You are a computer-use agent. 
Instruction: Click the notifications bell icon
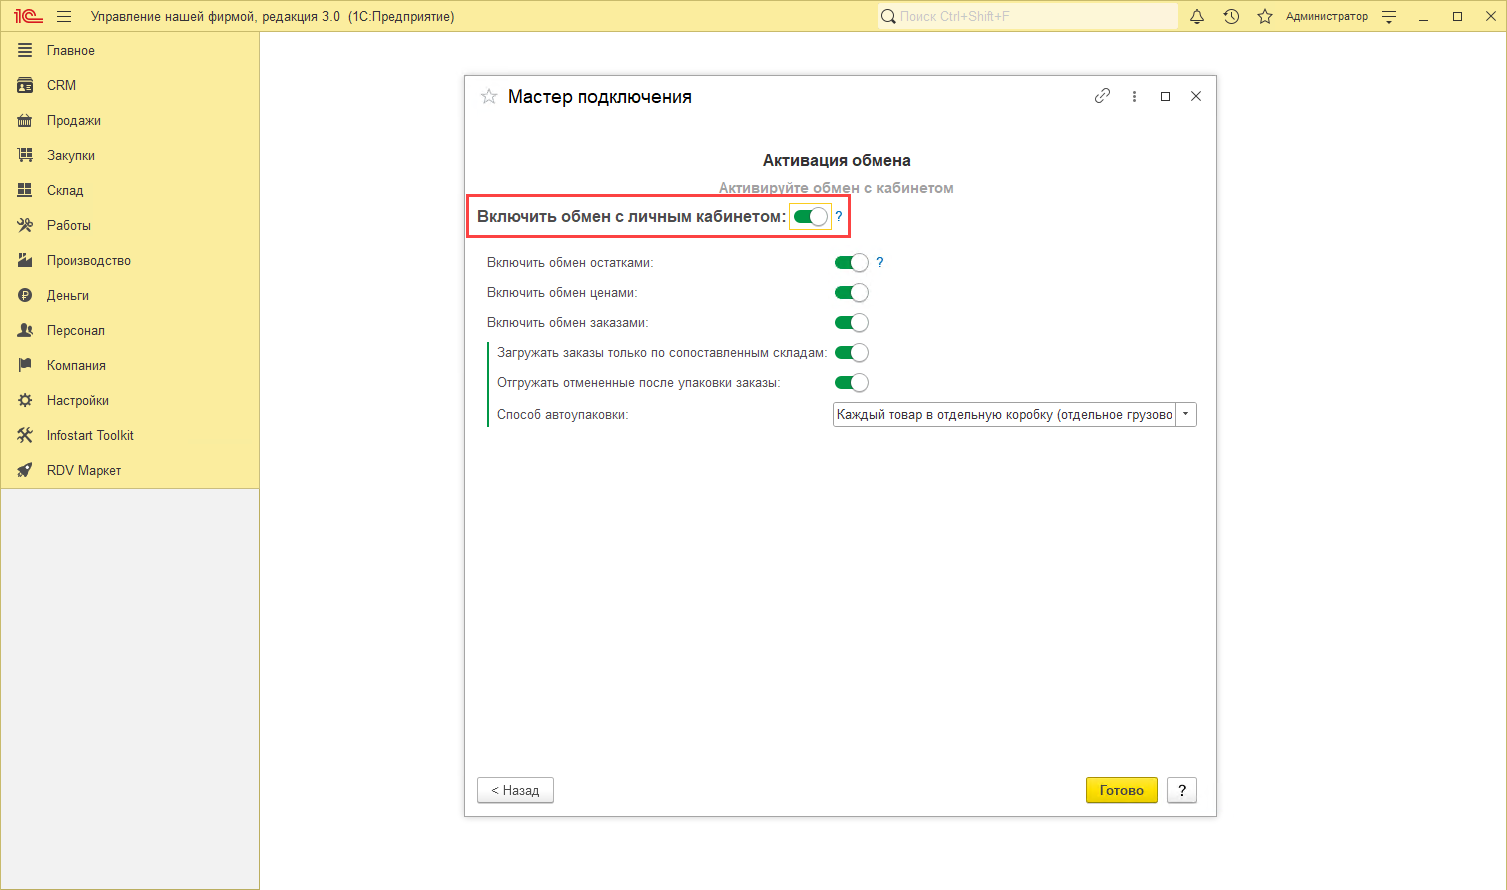(x=1196, y=17)
